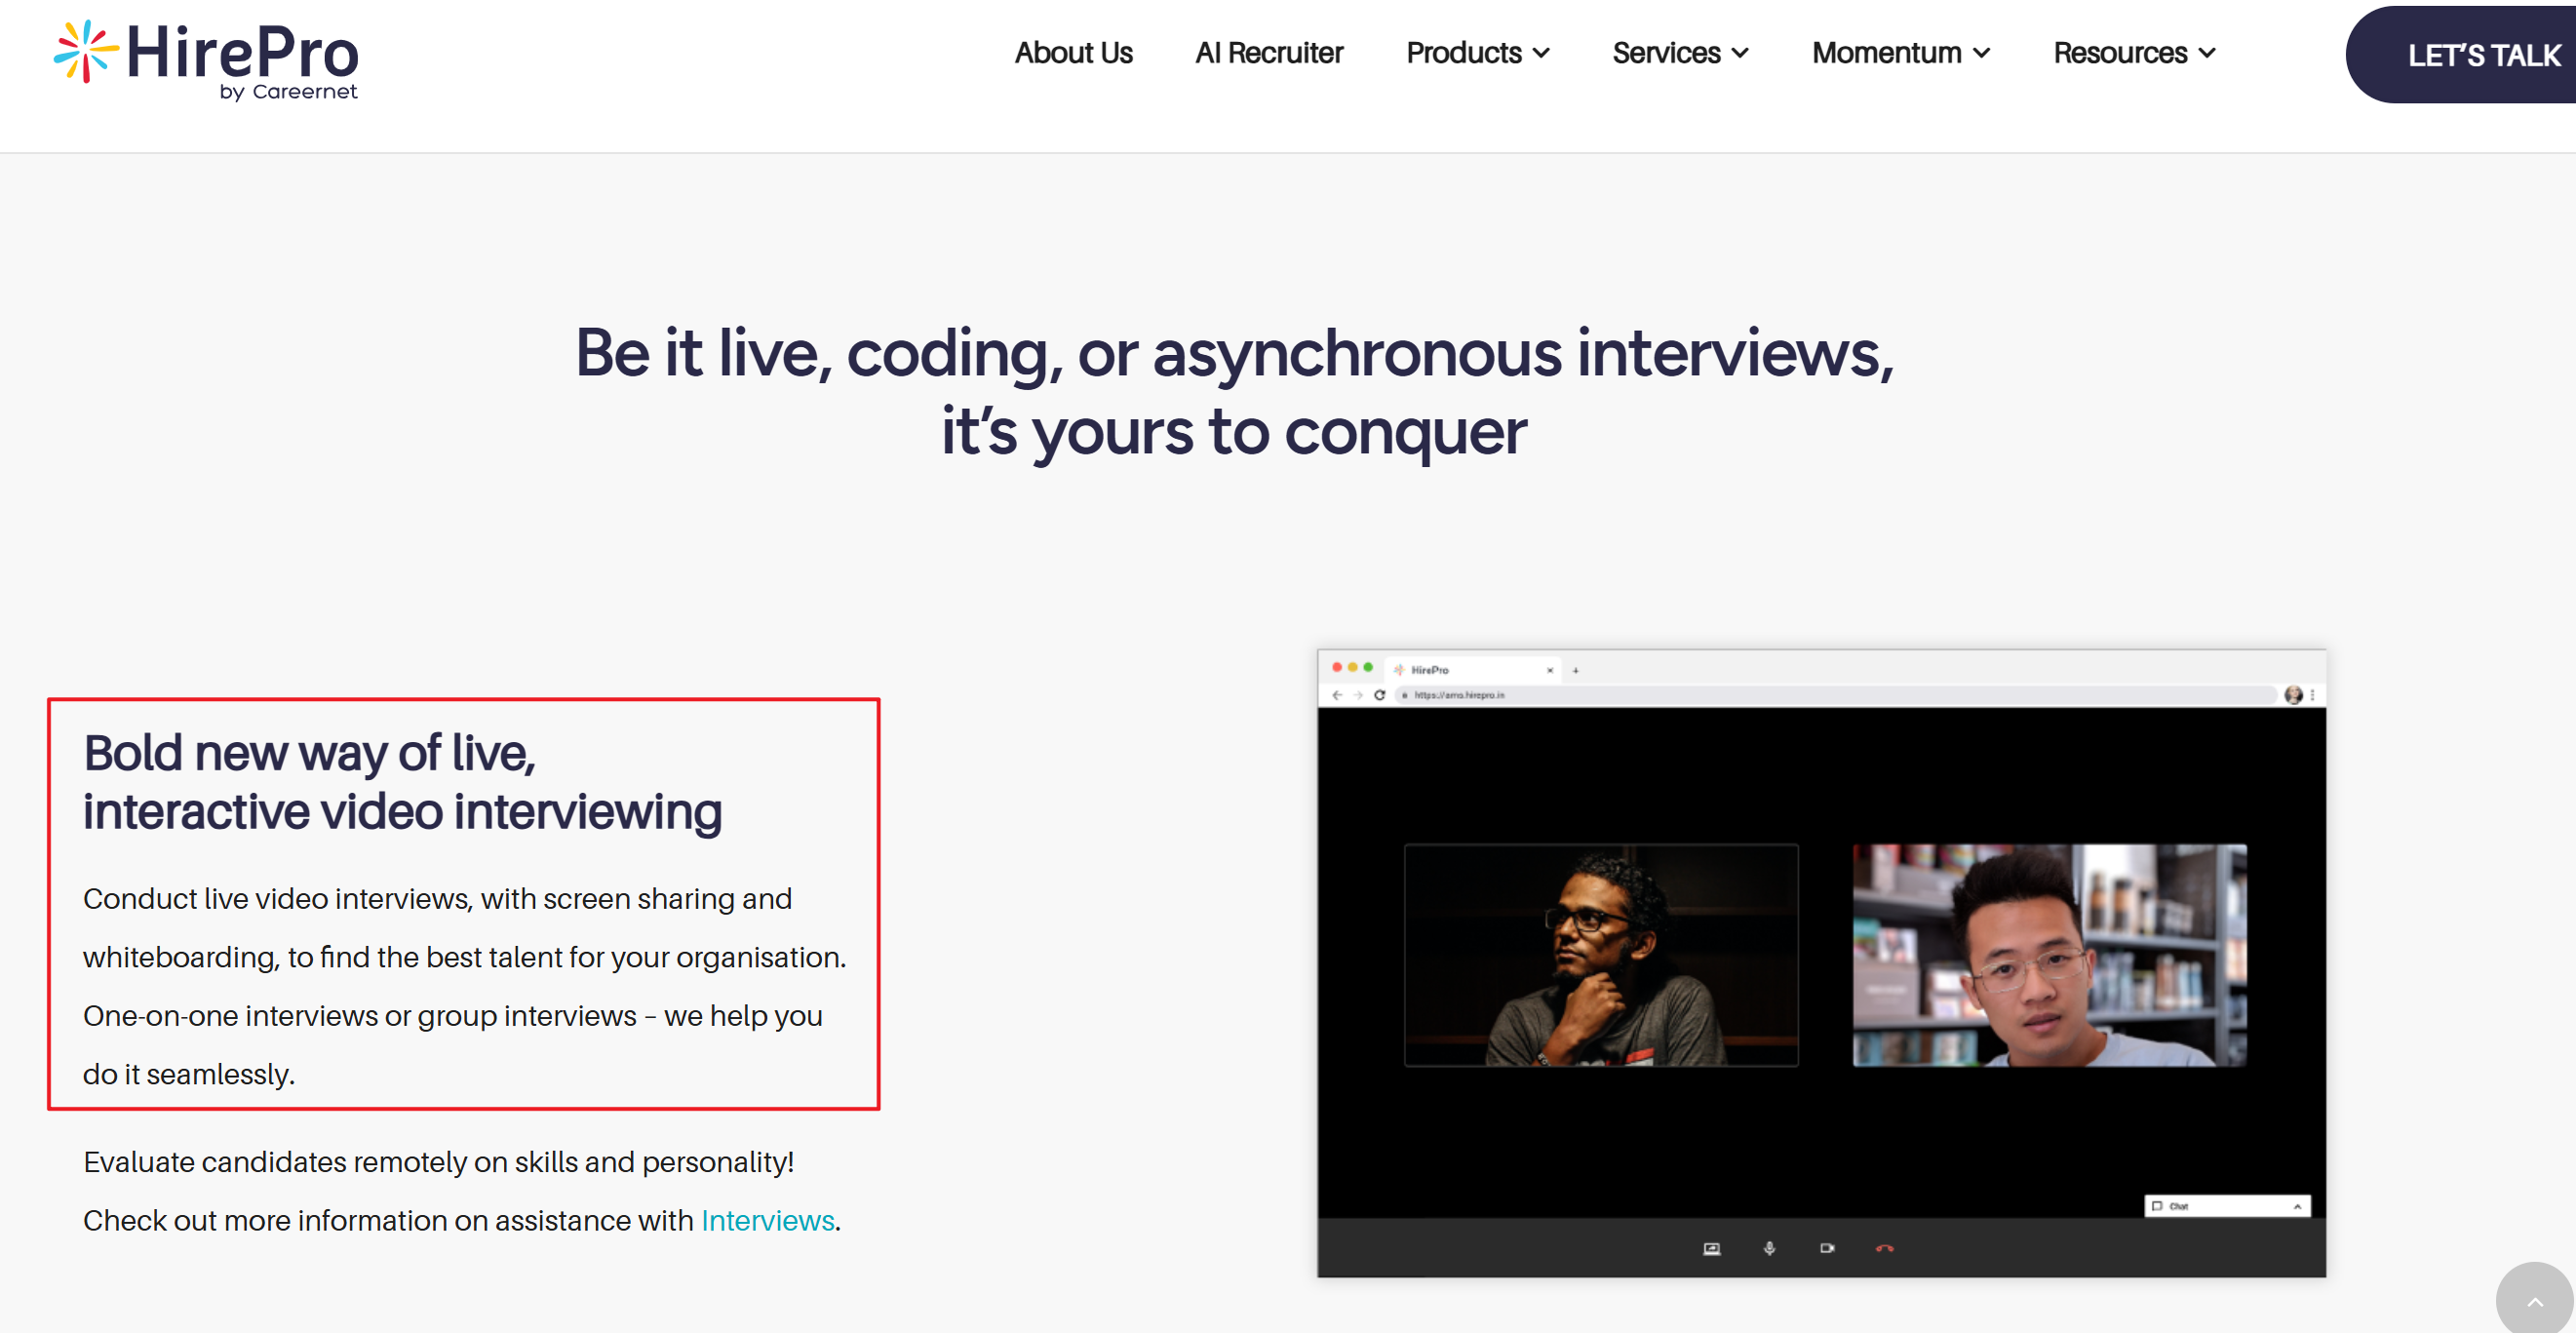The width and height of the screenshot is (2576, 1333).
Task: Click the microphone icon in video toolbar
Action: pyautogui.click(x=1769, y=1248)
